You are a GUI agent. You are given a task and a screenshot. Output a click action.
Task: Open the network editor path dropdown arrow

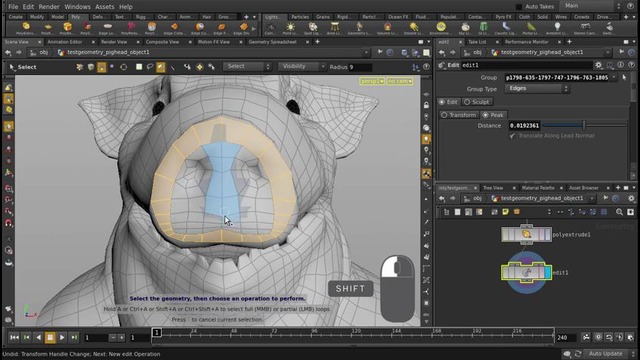coord(591,198)
